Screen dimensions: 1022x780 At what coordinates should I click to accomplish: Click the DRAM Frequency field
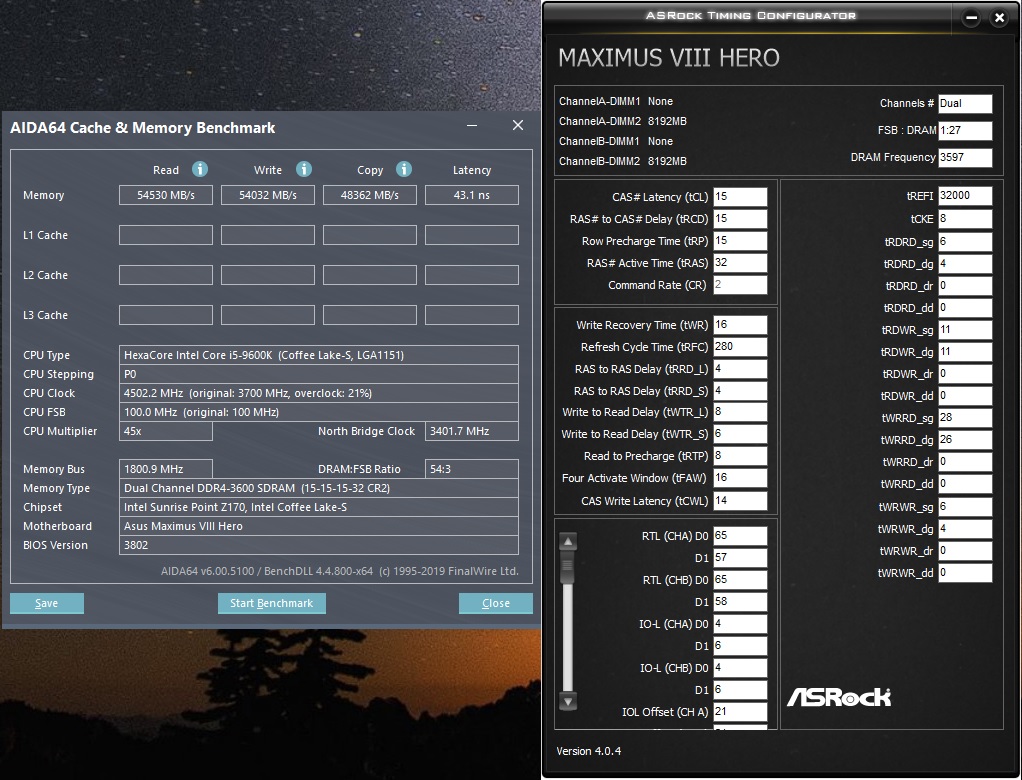(x=965, y=157)
